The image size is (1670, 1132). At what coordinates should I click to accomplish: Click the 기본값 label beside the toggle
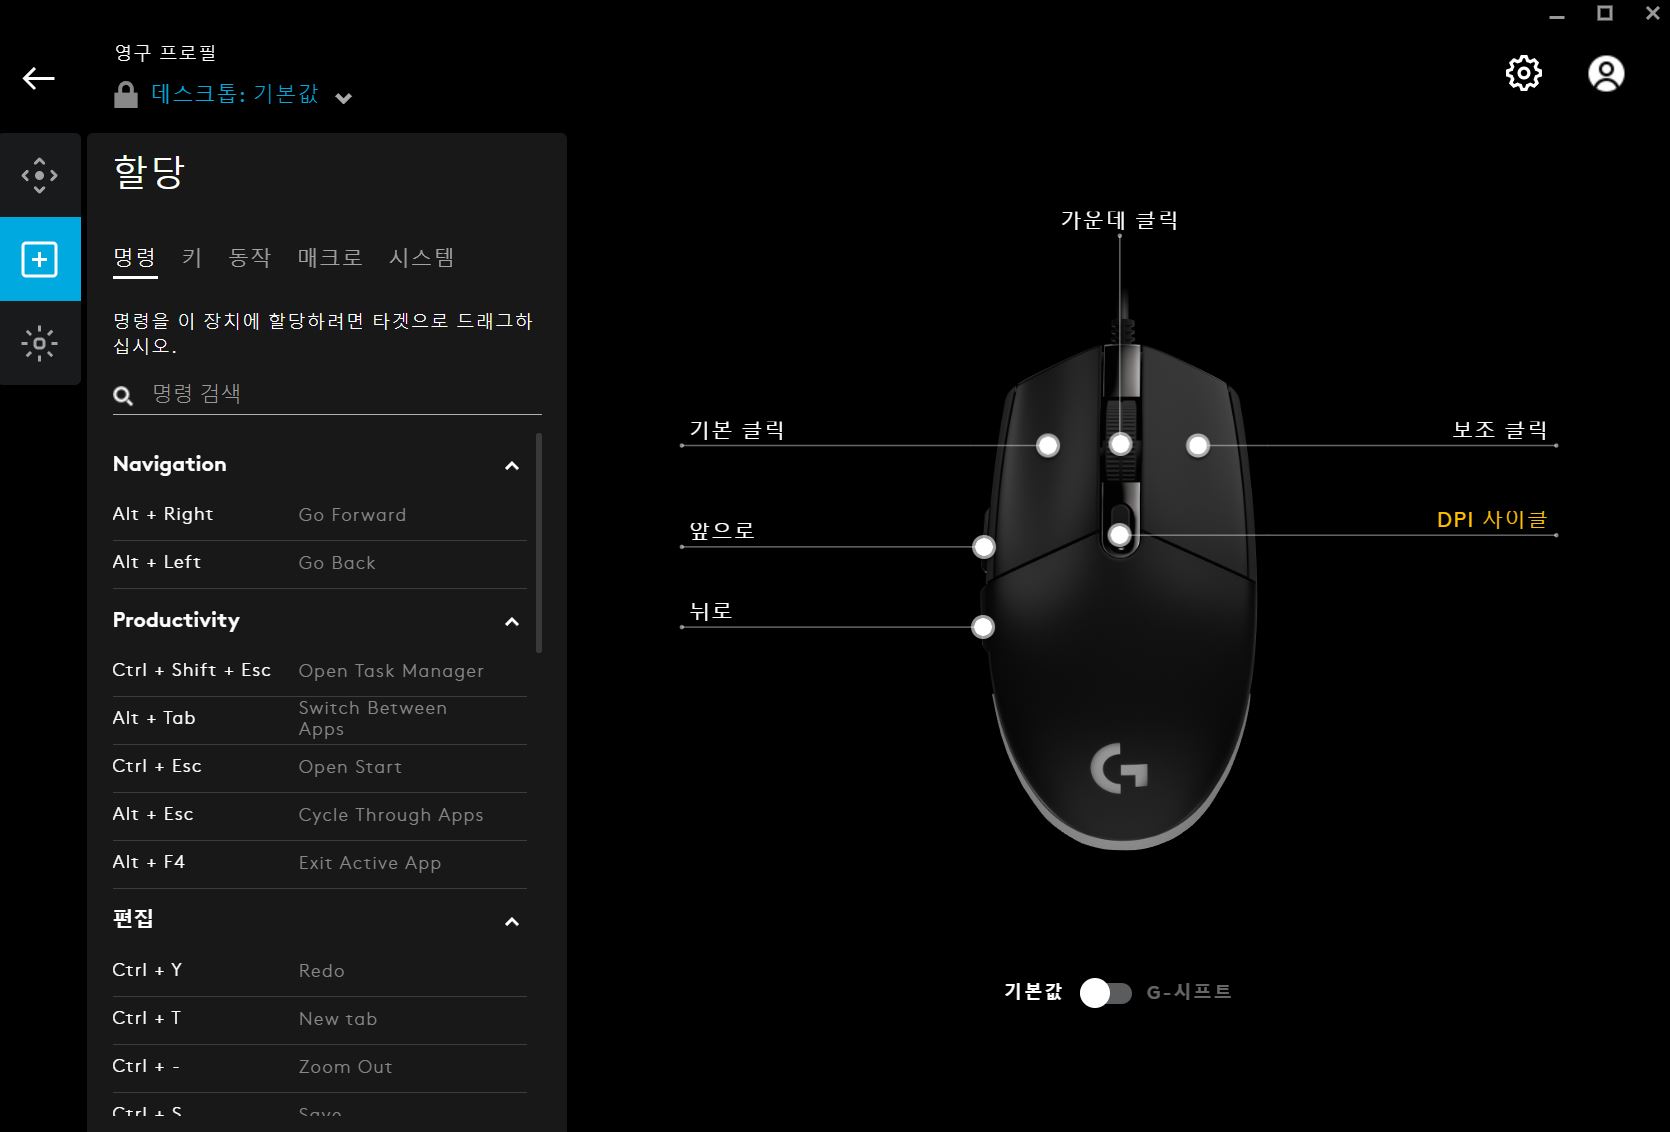(1033, 992)
